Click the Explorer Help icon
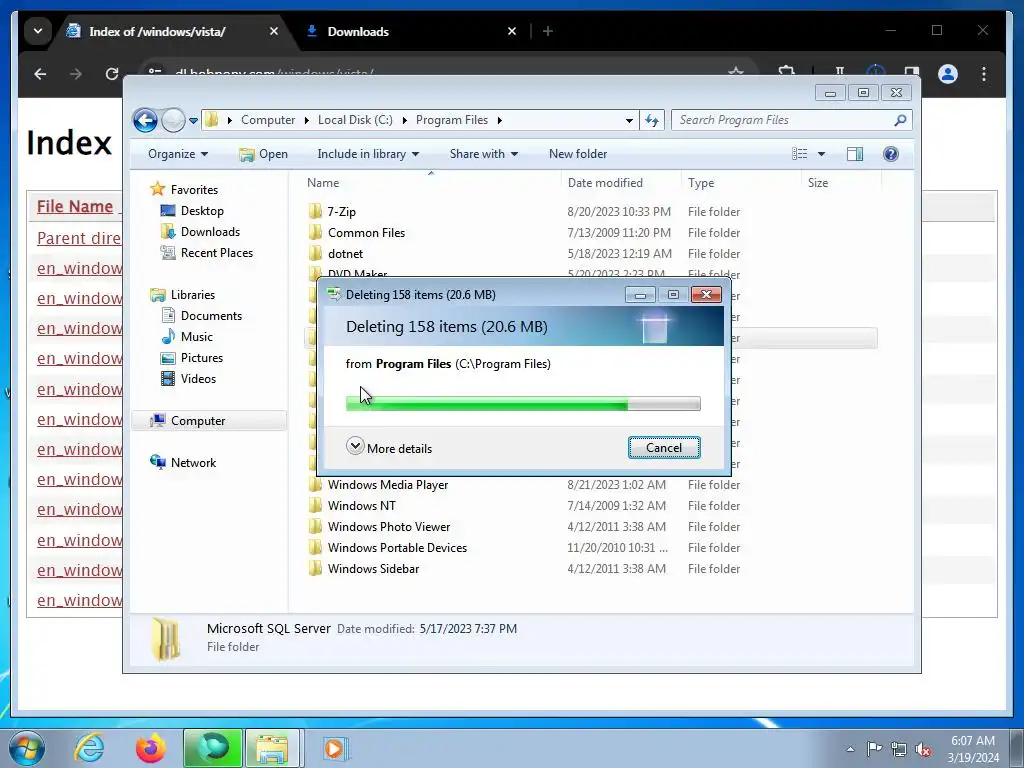This screenshot has height=768, width=1024. 891,154
